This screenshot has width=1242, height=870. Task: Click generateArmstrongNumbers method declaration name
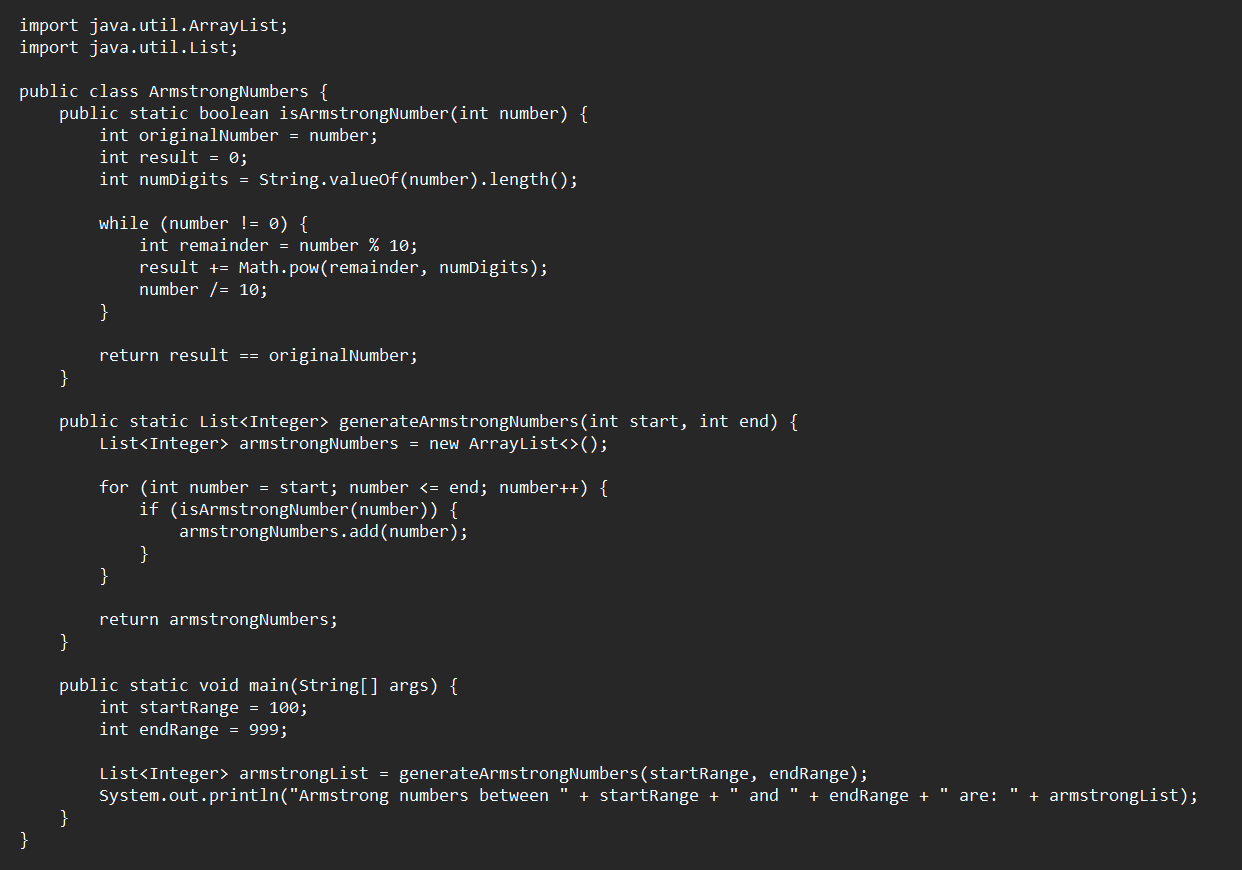pos(458,421)
